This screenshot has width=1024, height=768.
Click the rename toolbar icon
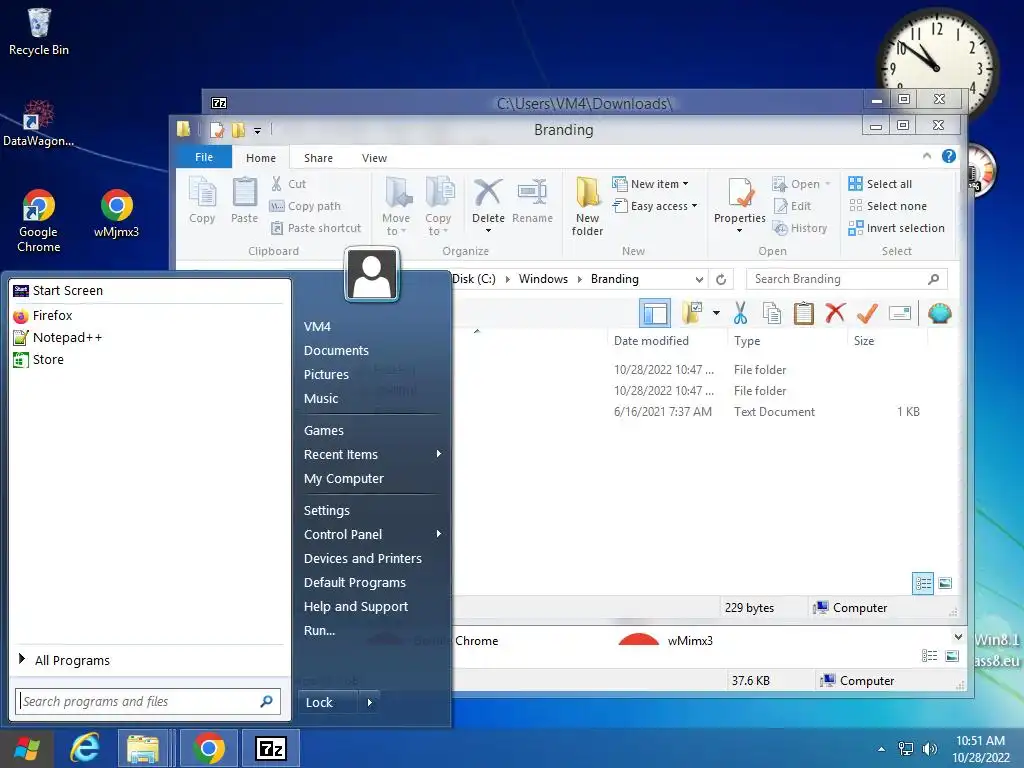pos(900,313)
